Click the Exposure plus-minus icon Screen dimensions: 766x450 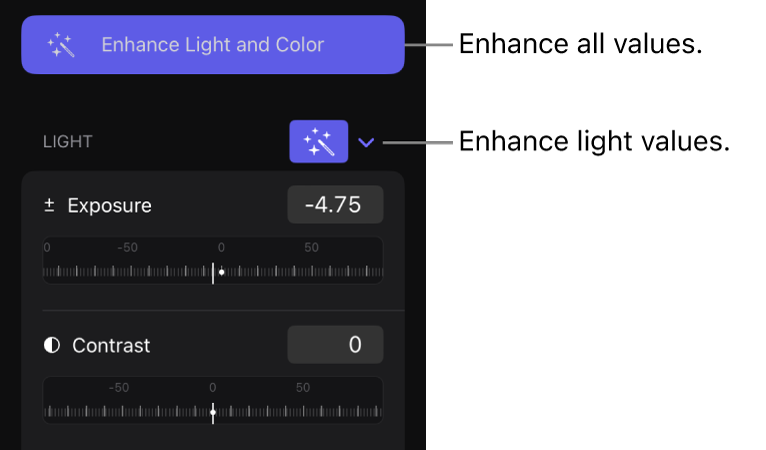pyautogui.click(x=48, y=206)
